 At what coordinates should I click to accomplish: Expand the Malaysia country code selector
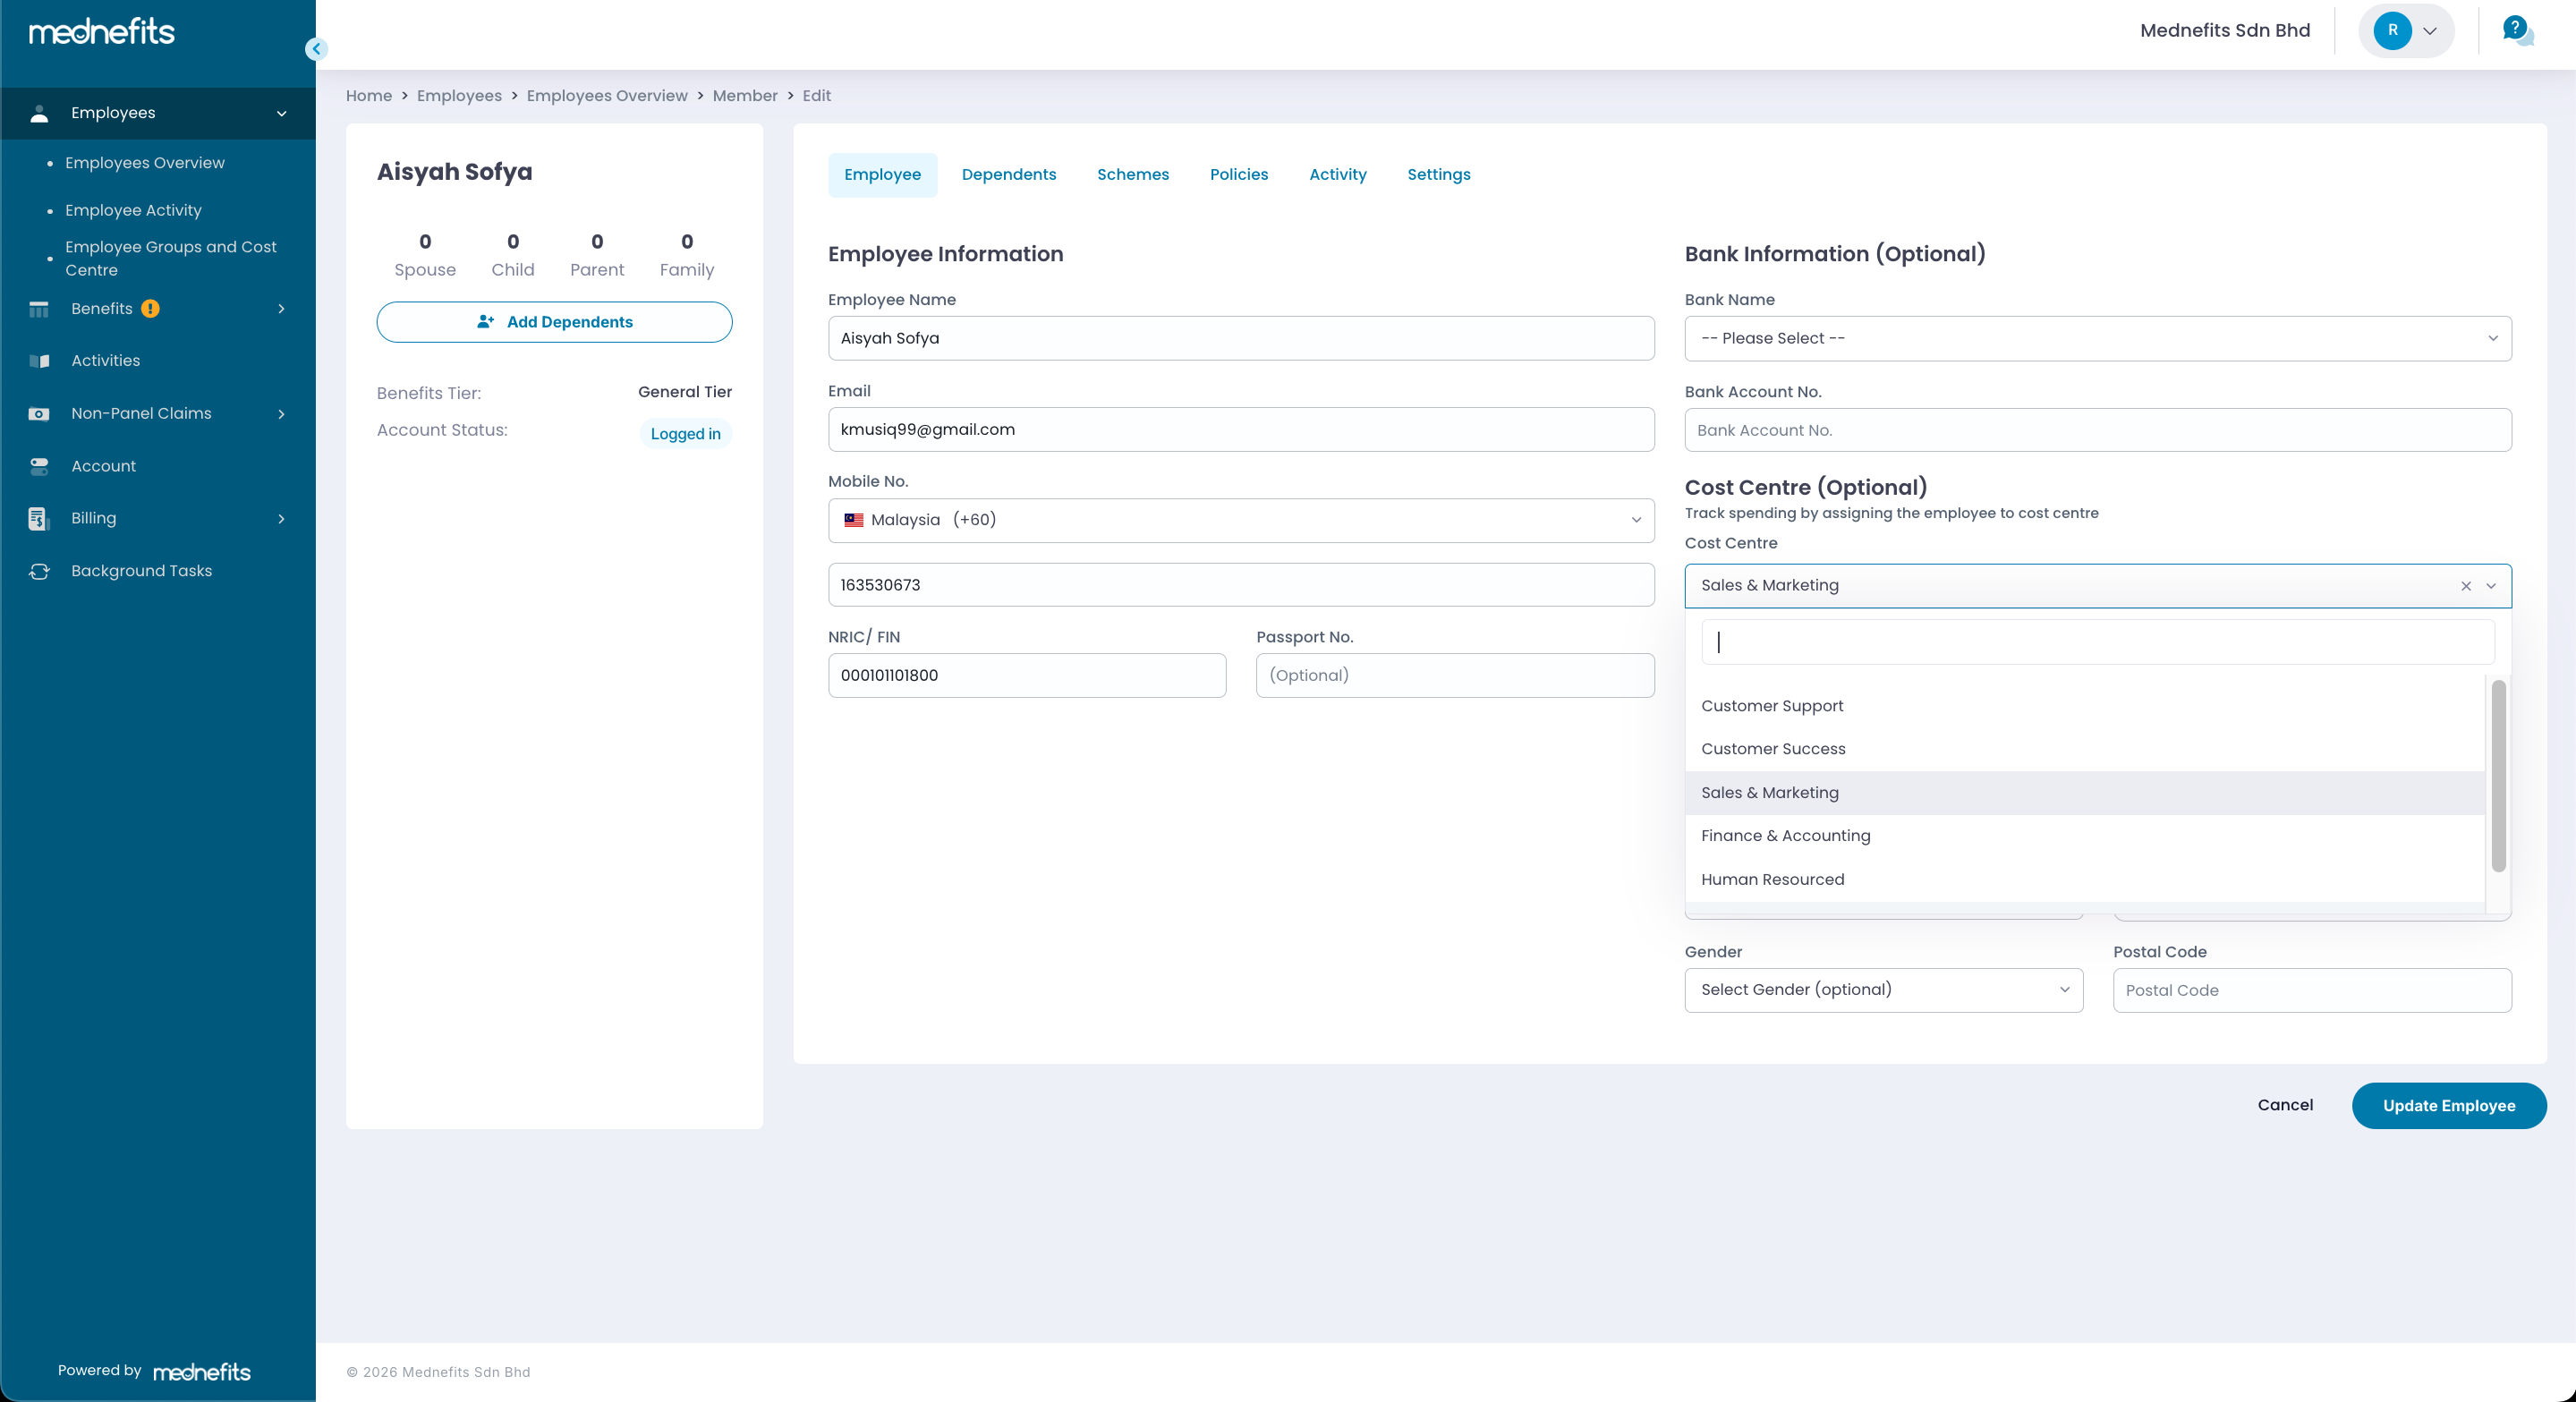1240,520
